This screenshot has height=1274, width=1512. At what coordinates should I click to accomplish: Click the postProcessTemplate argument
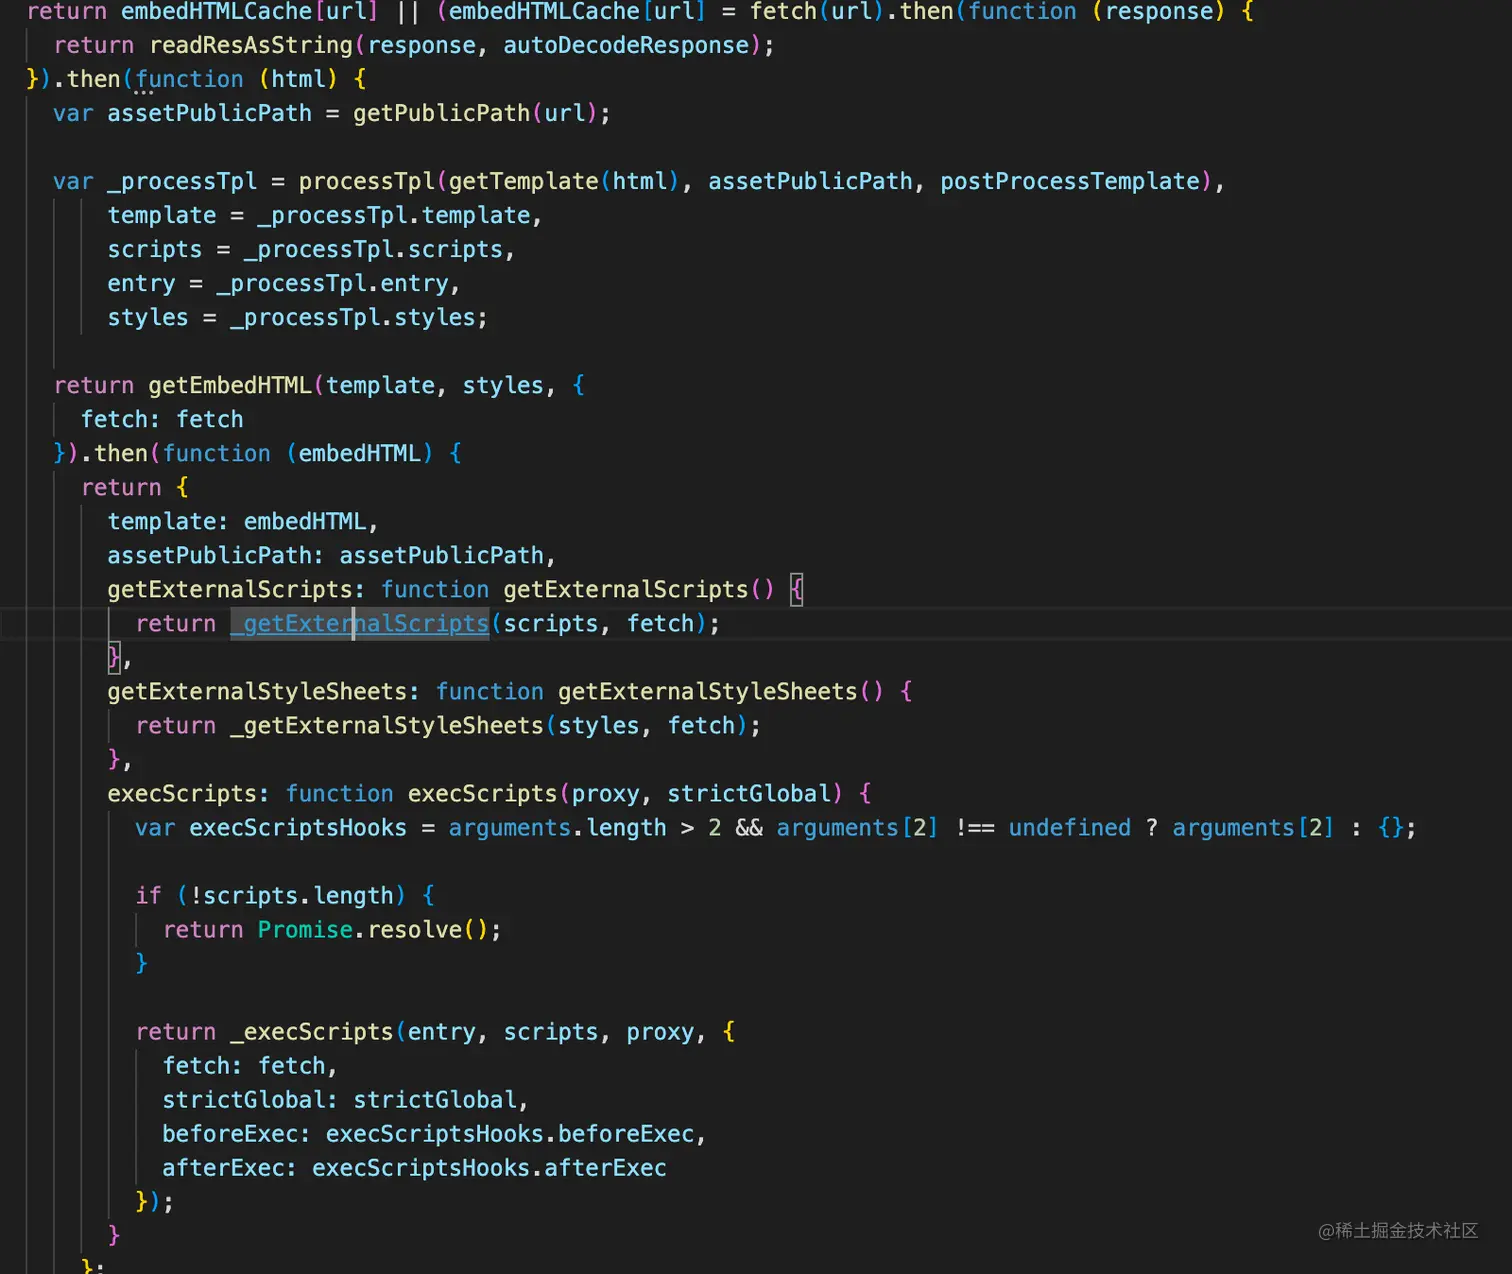(x=1070, y=181)
